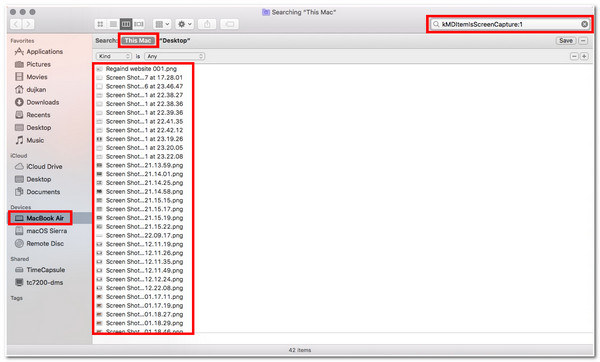The image size is (600, 362).
Task: Select Screen Shot...21.15.22.png
Action: coord(144,227)
